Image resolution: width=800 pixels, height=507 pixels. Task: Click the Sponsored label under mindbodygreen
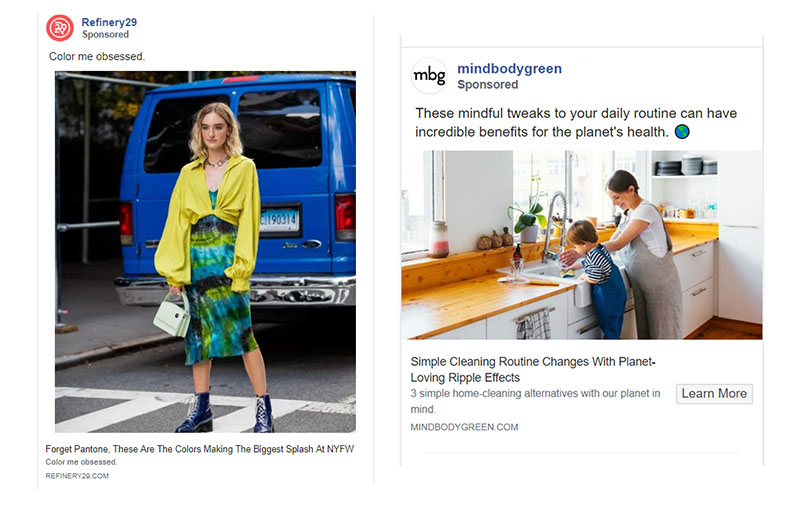487,85
